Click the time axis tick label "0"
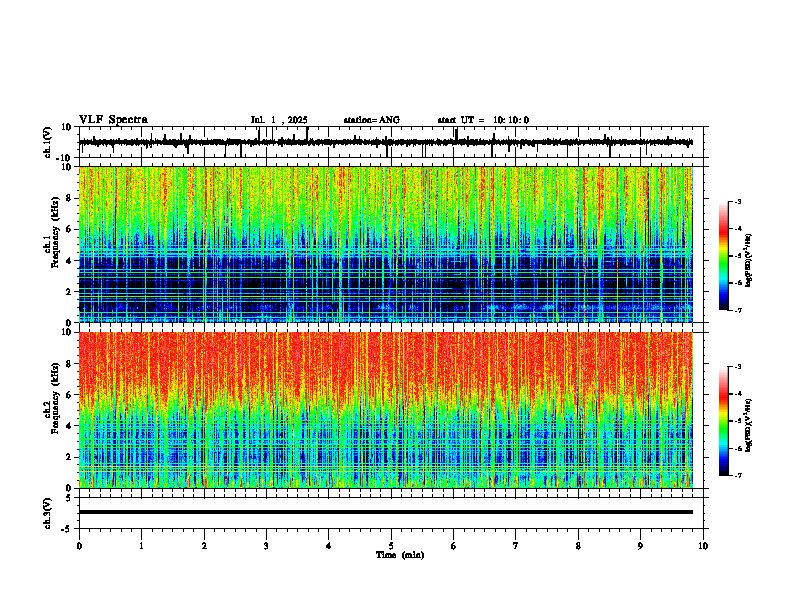Viewport: 792px width, 612px height. (x=79, y=546)
